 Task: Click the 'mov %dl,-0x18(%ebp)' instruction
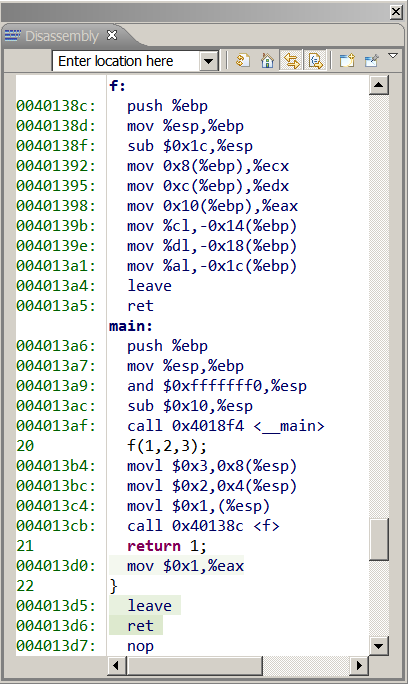click(x=212, y=246)
